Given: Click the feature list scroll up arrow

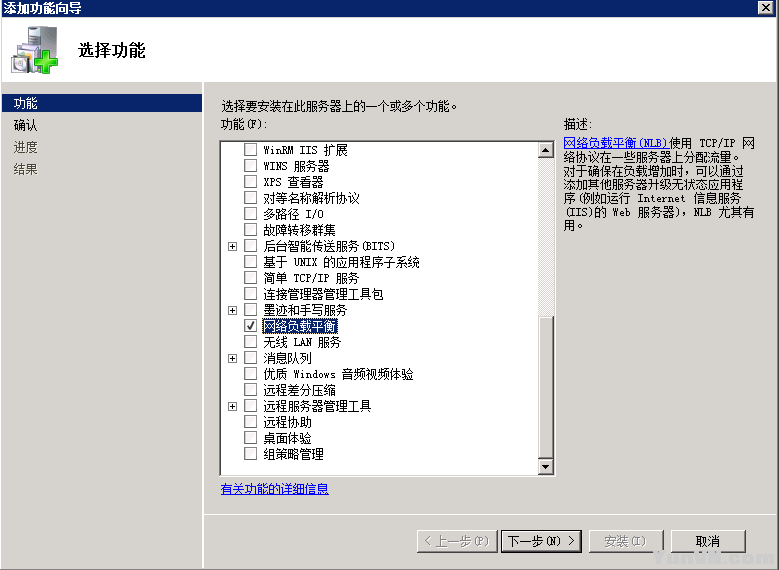Looking at the screenshot, I should [545, 150].
